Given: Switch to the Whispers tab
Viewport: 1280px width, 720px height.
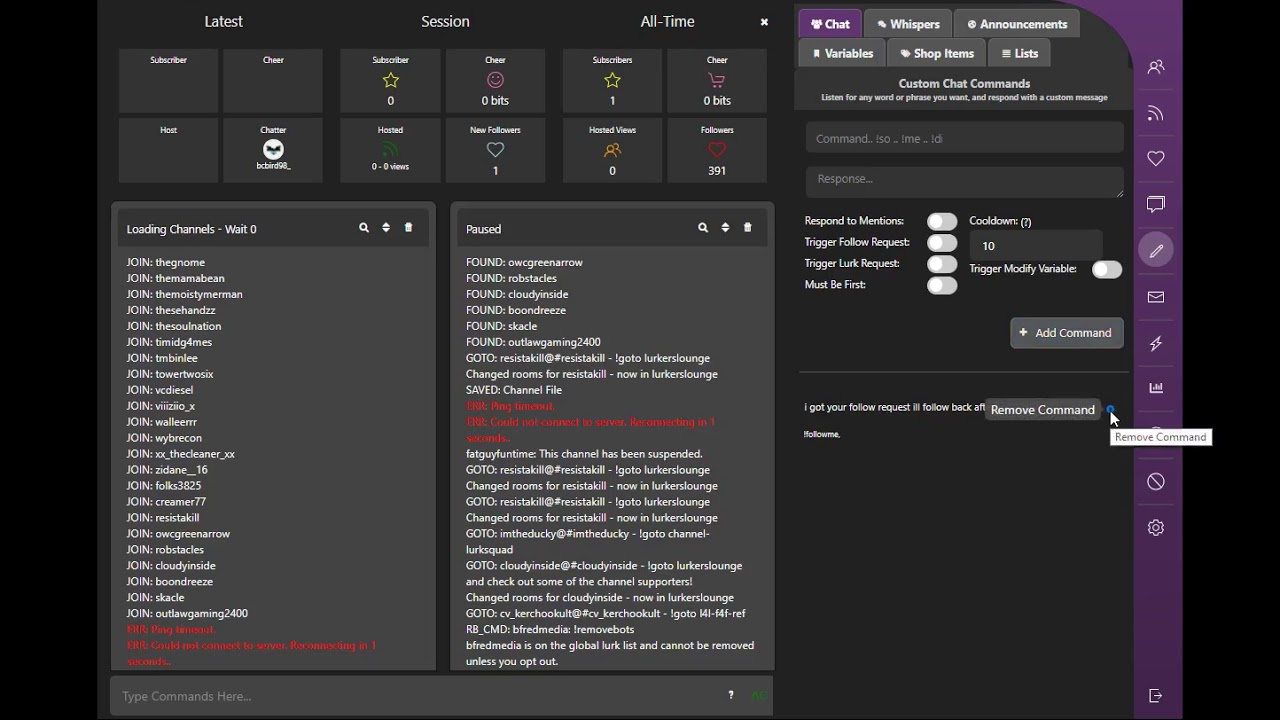Looking at the screenshot, I should coord(908,24).
